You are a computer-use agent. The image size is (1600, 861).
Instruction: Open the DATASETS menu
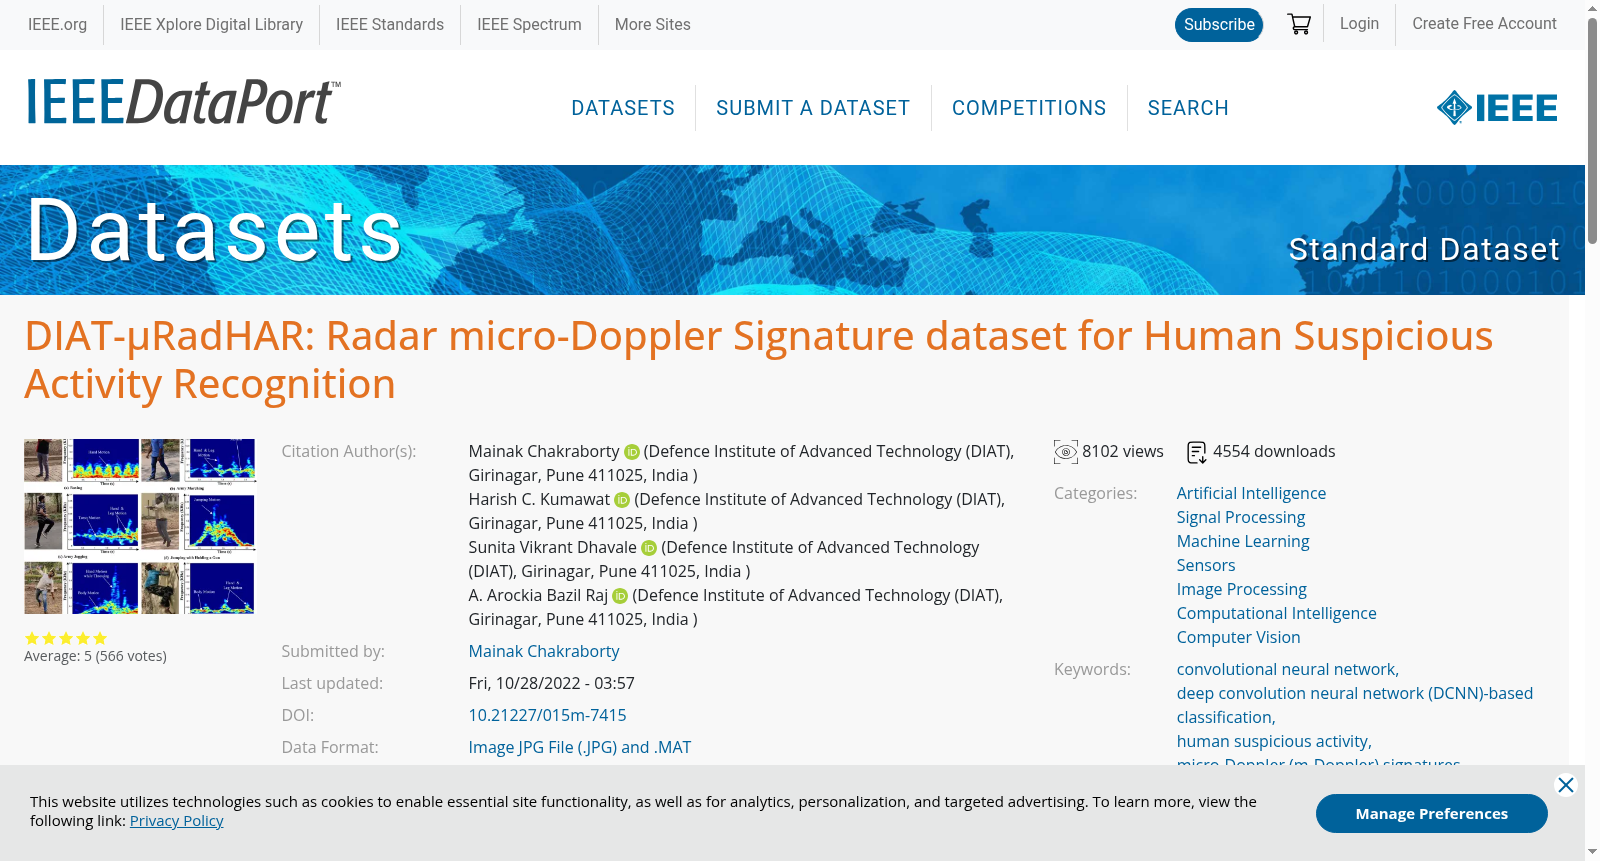pyautogui.click(x=623, y=108)
